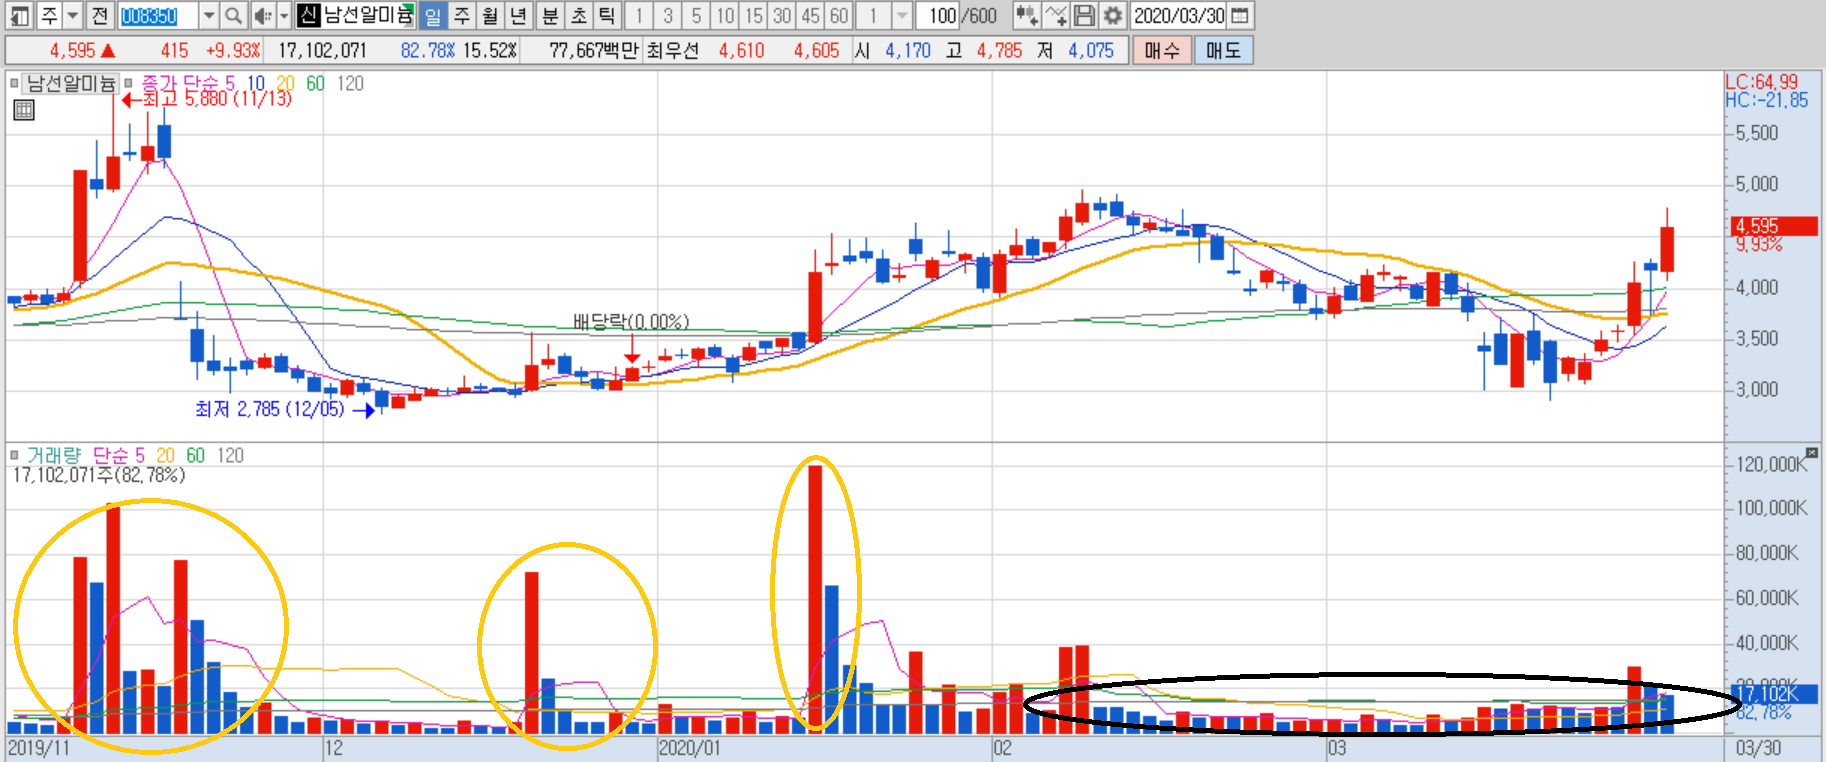The width and height of the screenshot is (1826, 762).
Task: Click the volume 단순 5 average label
Action: click(119, 455)
